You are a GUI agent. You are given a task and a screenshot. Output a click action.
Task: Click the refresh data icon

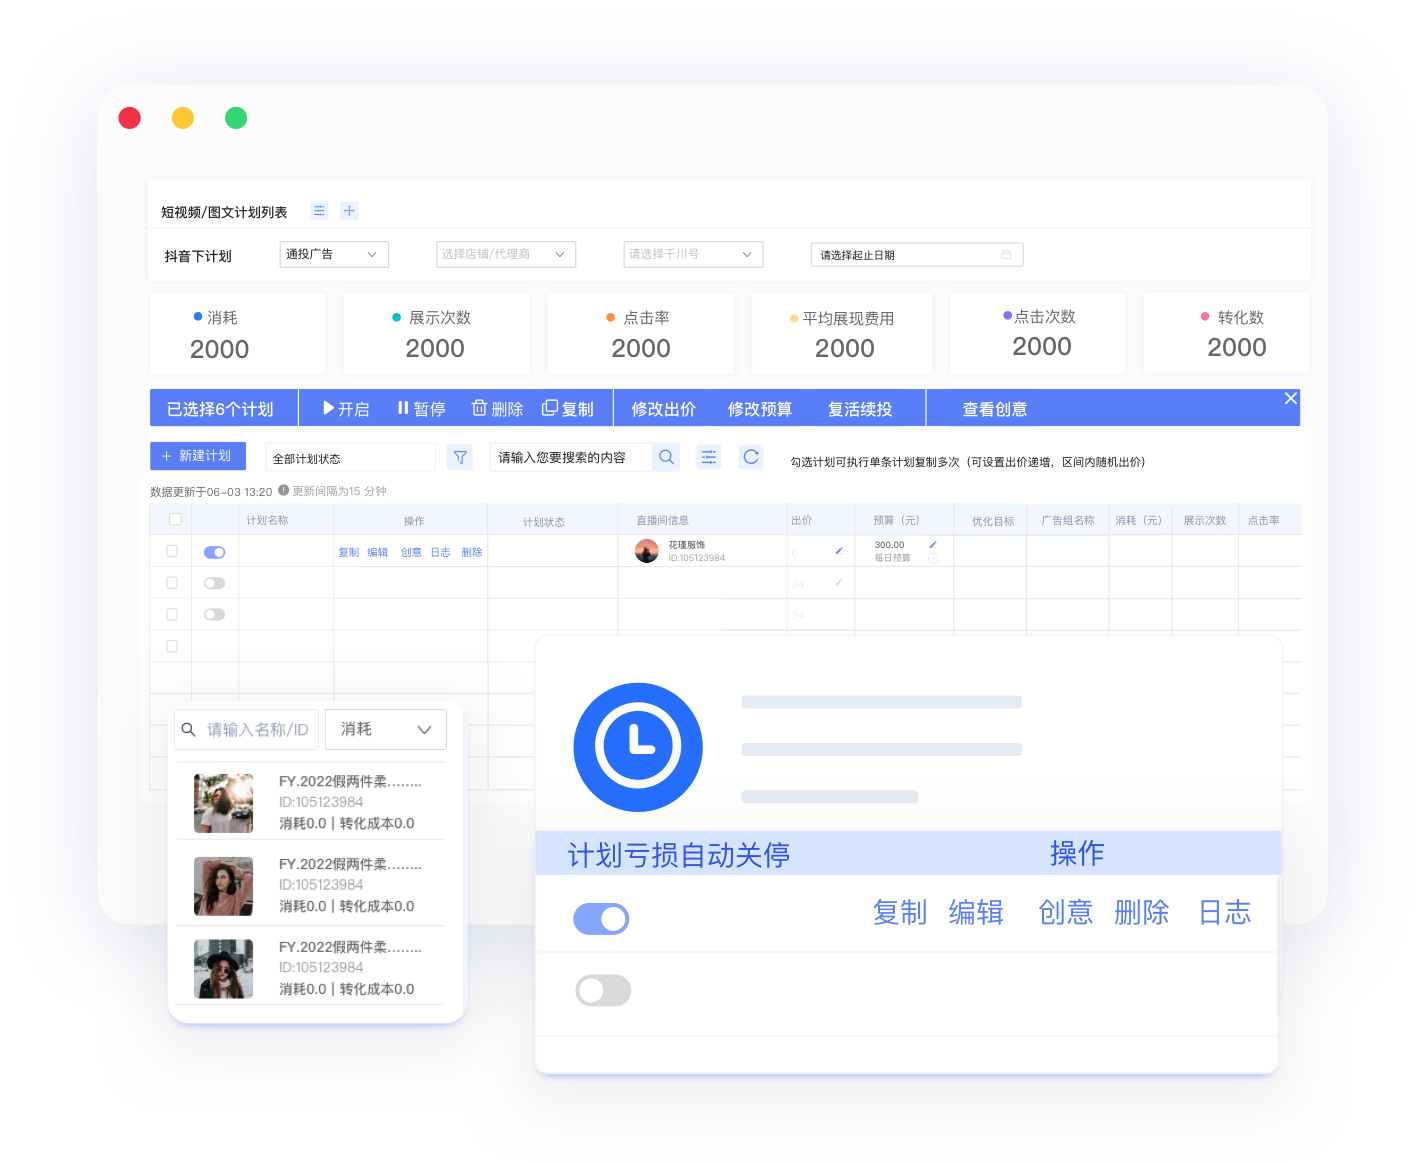(x=751, y=457)
